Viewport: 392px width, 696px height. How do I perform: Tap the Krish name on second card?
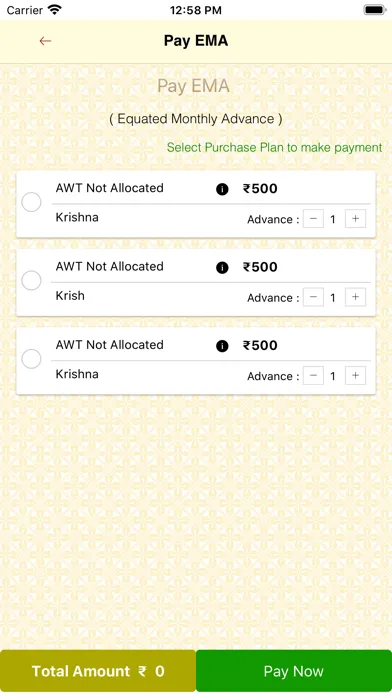[x=70, y=296]
